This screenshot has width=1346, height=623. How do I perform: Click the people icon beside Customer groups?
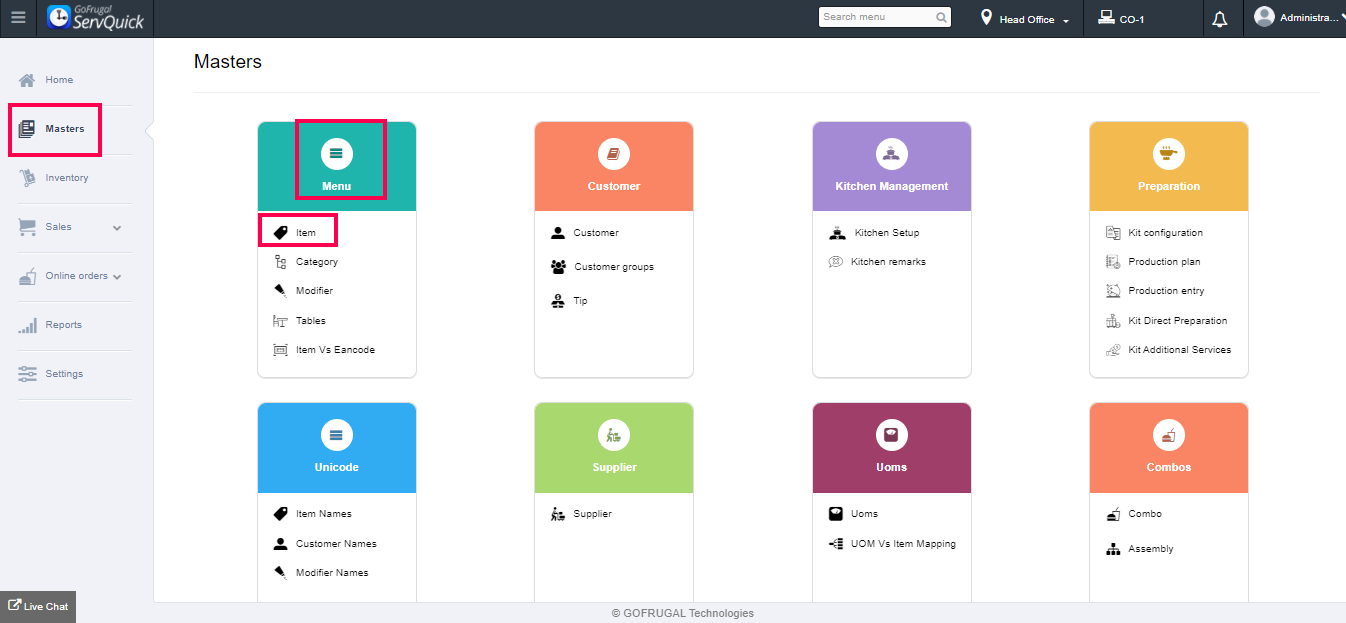558,267
